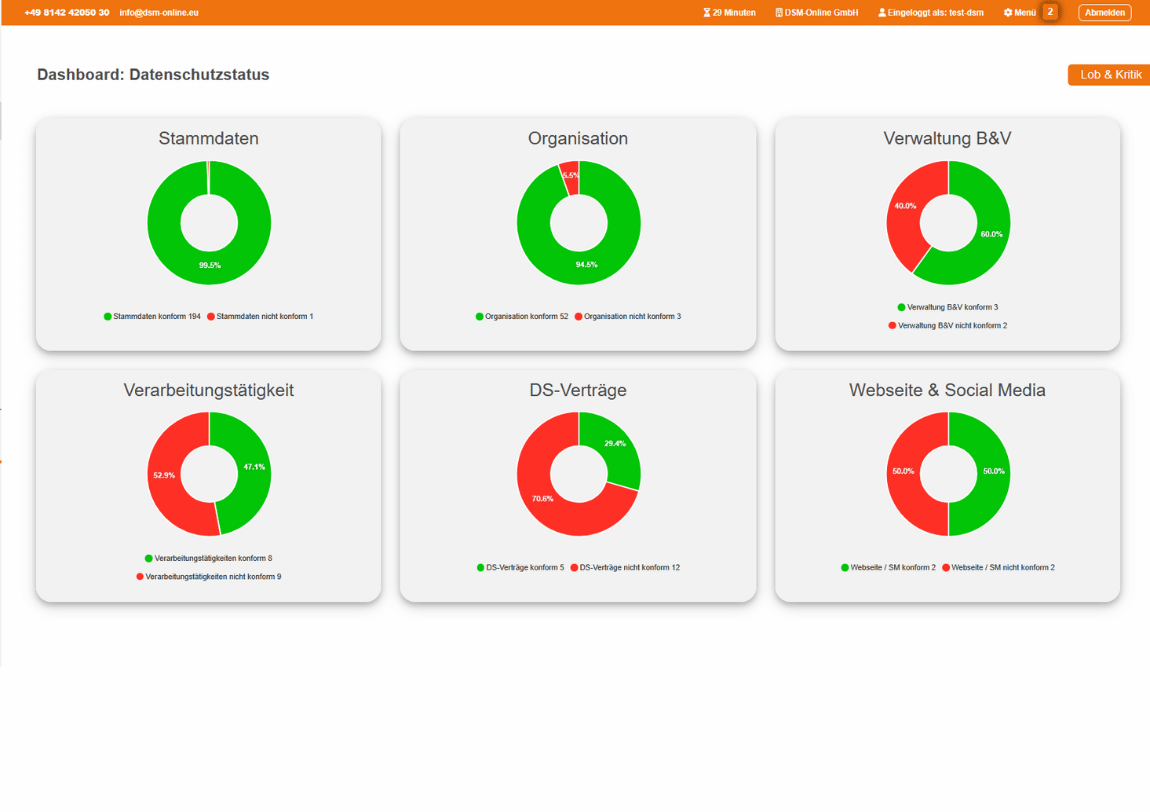Click the user icon next to test-dsm

pyautogui.click(x=880, y=12)
